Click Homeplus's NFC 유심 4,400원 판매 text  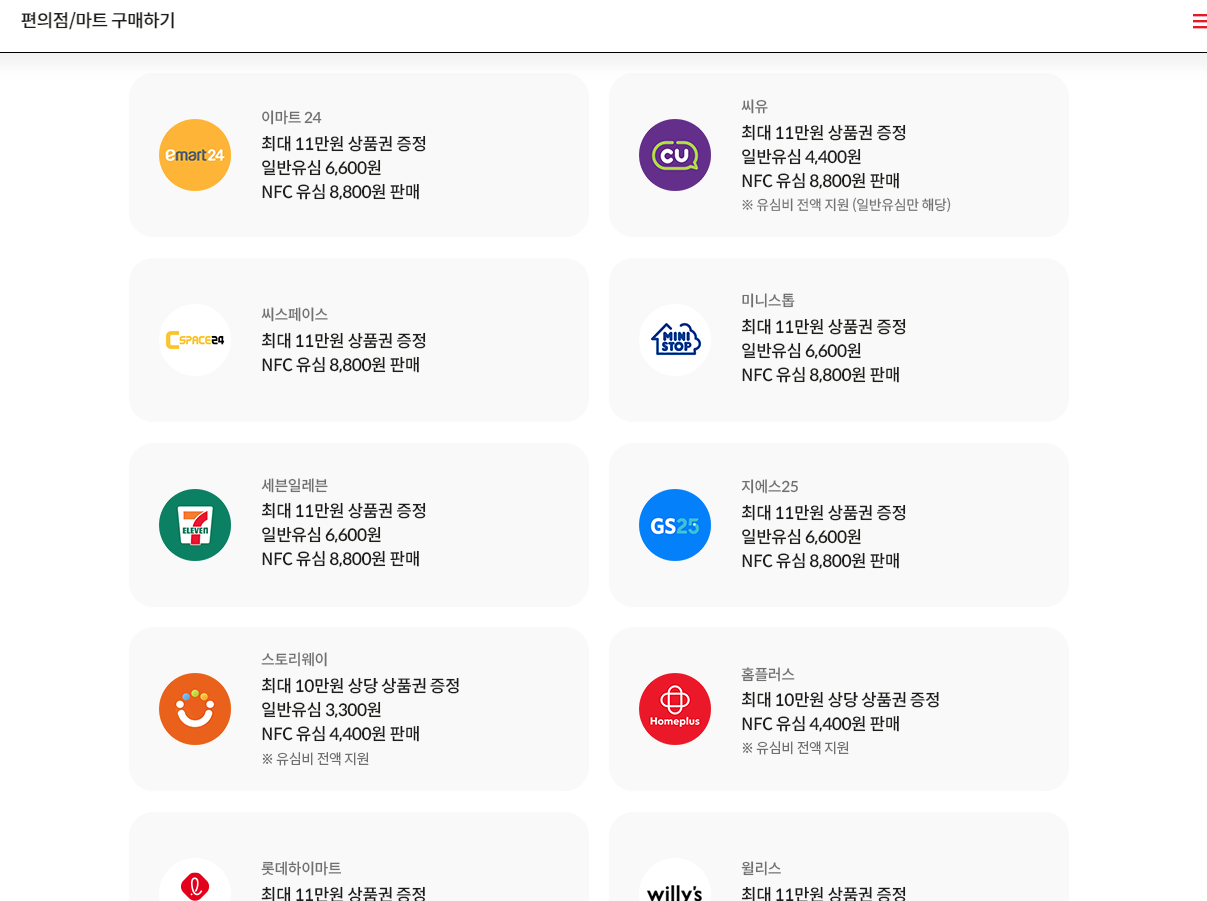(x=821, y=723)
